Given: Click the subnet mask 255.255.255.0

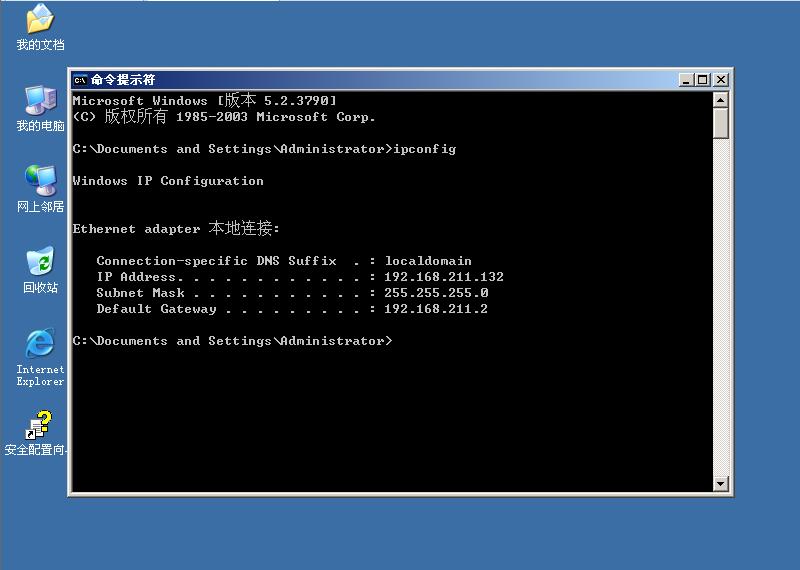Looking at the screenshot, I should point(436,293).
